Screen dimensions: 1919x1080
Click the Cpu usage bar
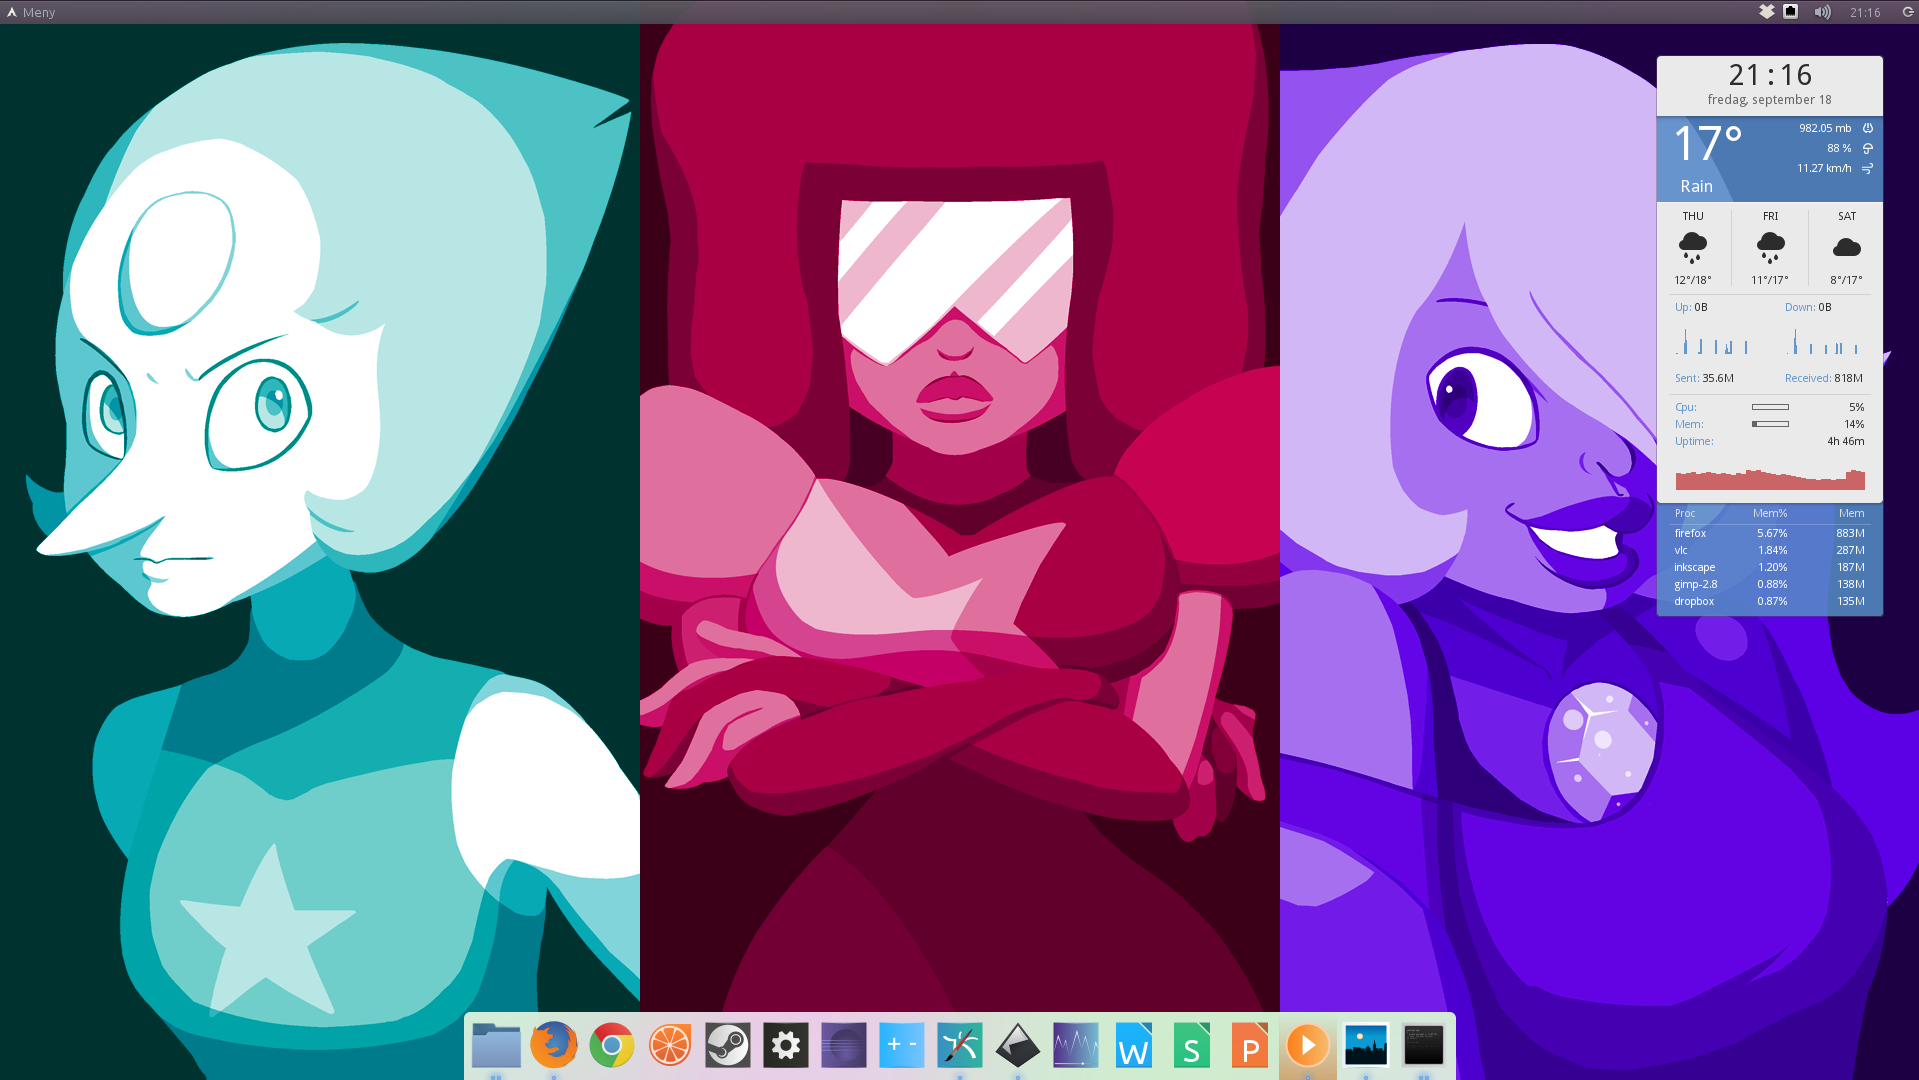click(x=1770, y=407)
